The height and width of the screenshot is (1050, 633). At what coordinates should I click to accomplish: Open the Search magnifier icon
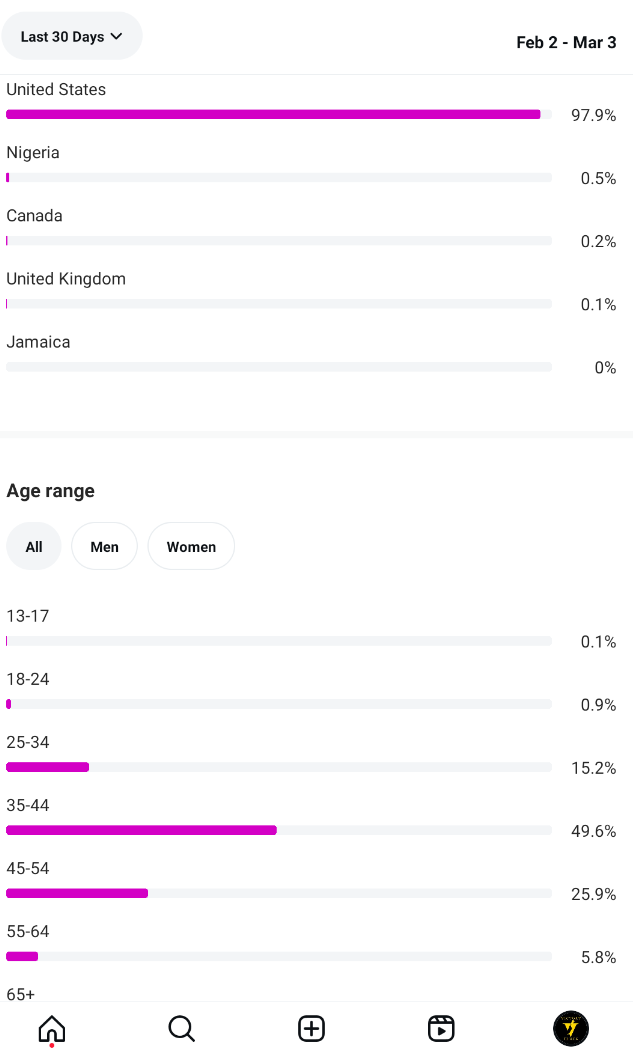[182, 1029]
